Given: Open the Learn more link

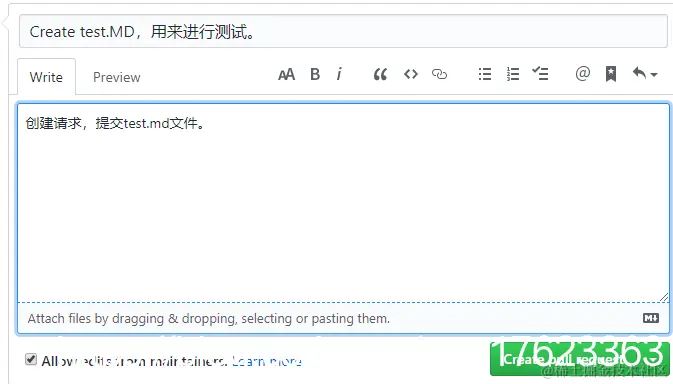Looking at the screenshot, I should [267, 361].
